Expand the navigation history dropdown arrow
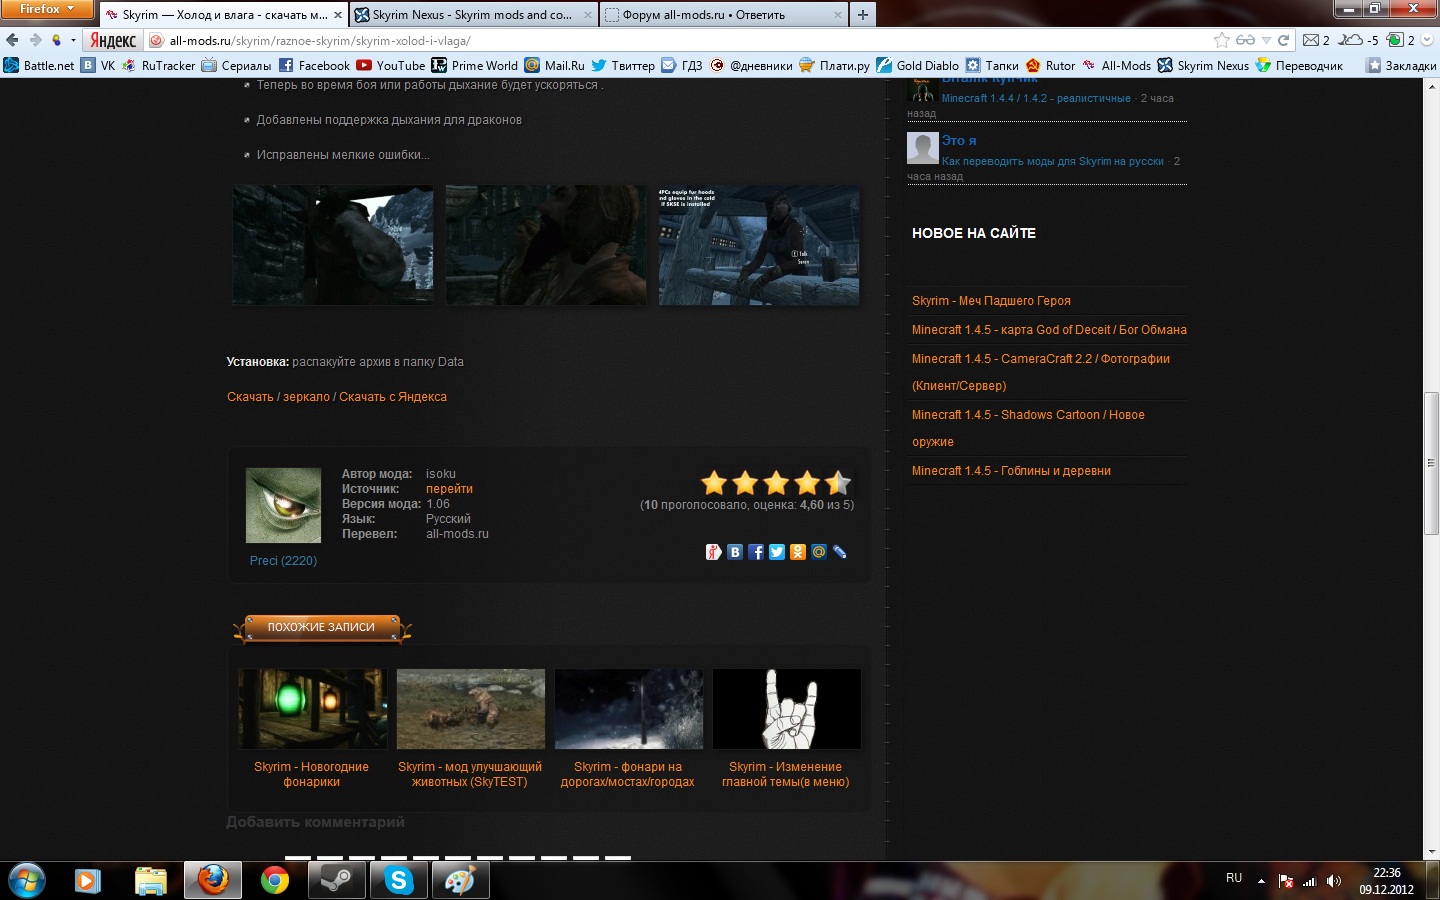This screenshot has height=900, width=1440. coord(73,40)
